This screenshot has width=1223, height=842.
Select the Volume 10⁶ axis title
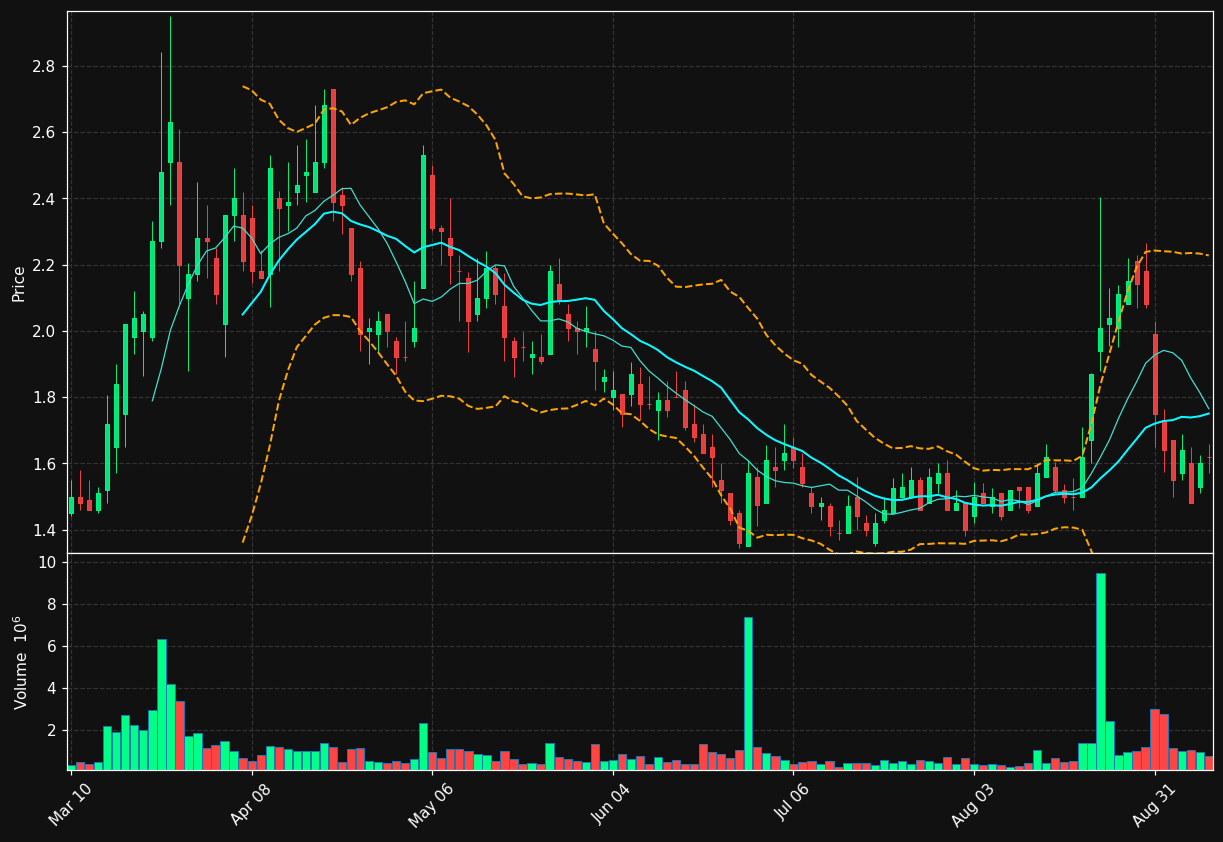19,662
